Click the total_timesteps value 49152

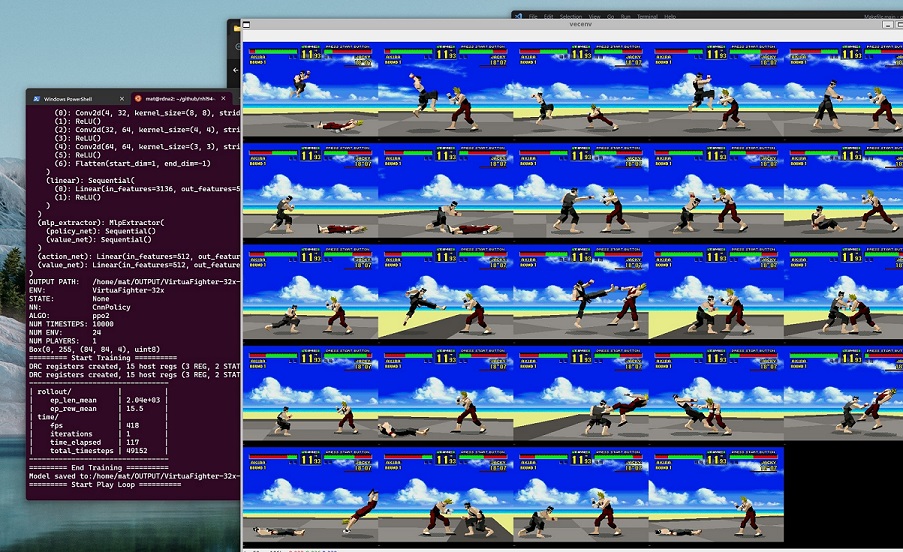136,451
